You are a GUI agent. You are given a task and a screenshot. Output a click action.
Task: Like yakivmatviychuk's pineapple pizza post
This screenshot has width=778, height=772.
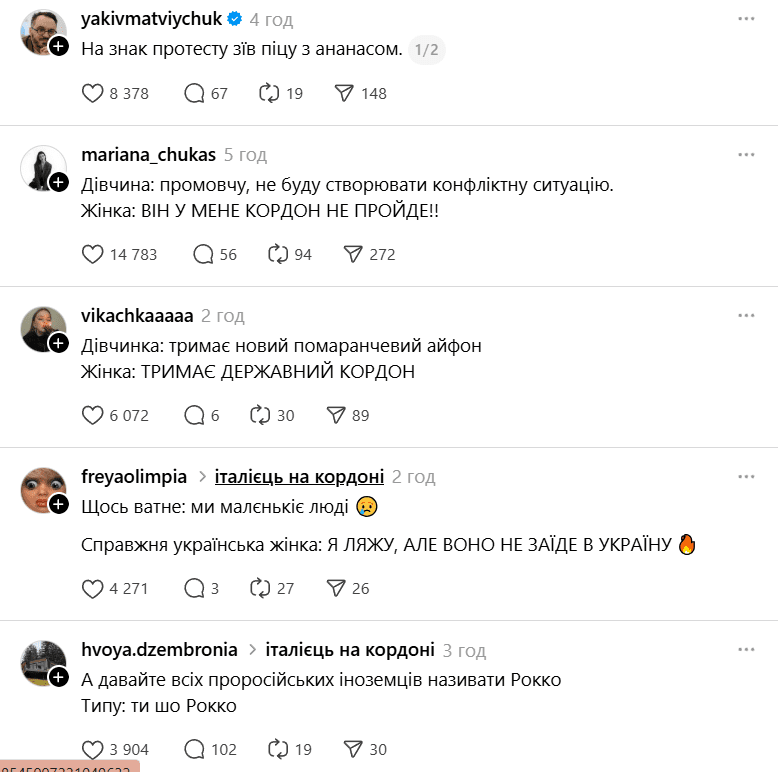92,93
